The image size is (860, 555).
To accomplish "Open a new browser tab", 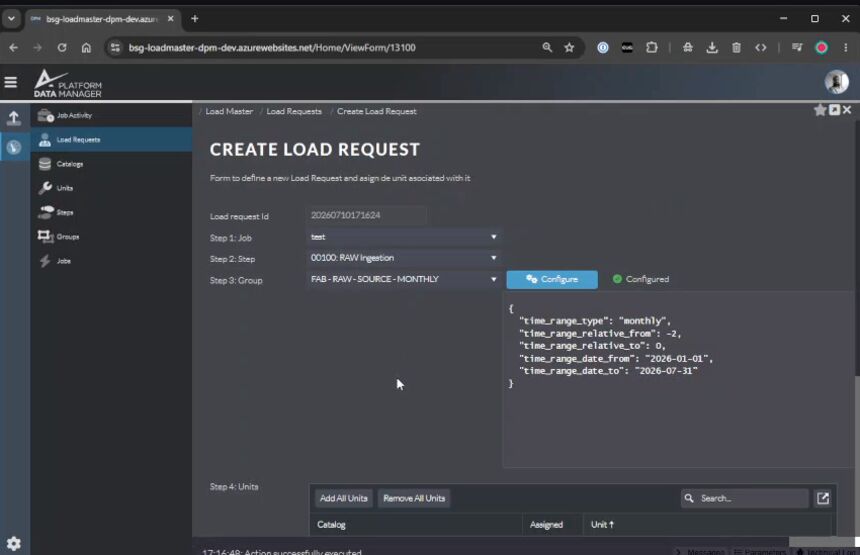I will (195, 19).
